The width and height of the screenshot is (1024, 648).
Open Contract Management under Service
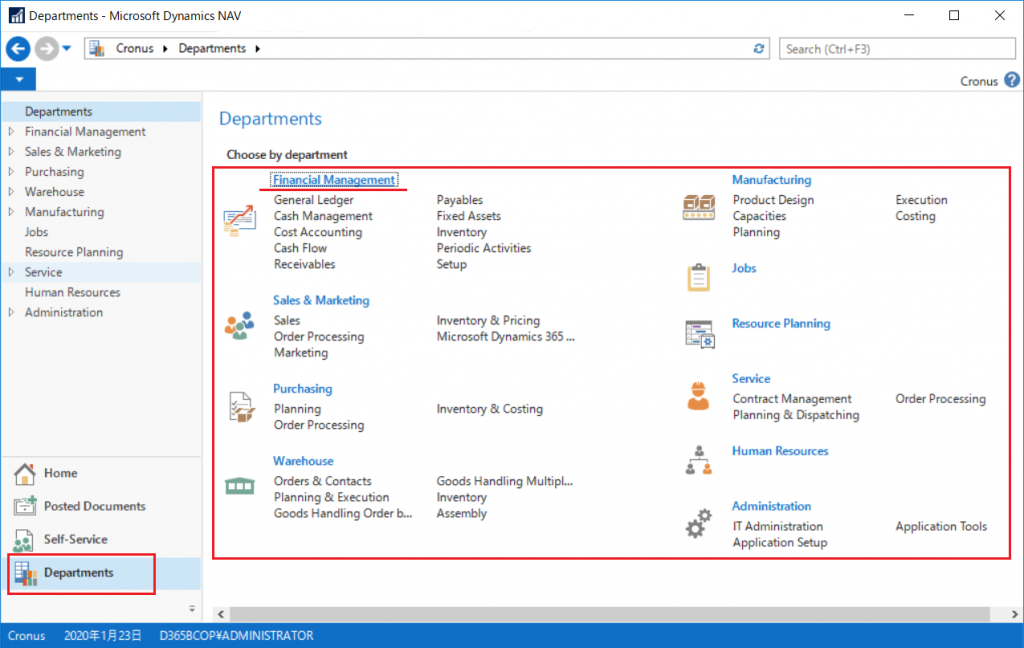point(792,399)
